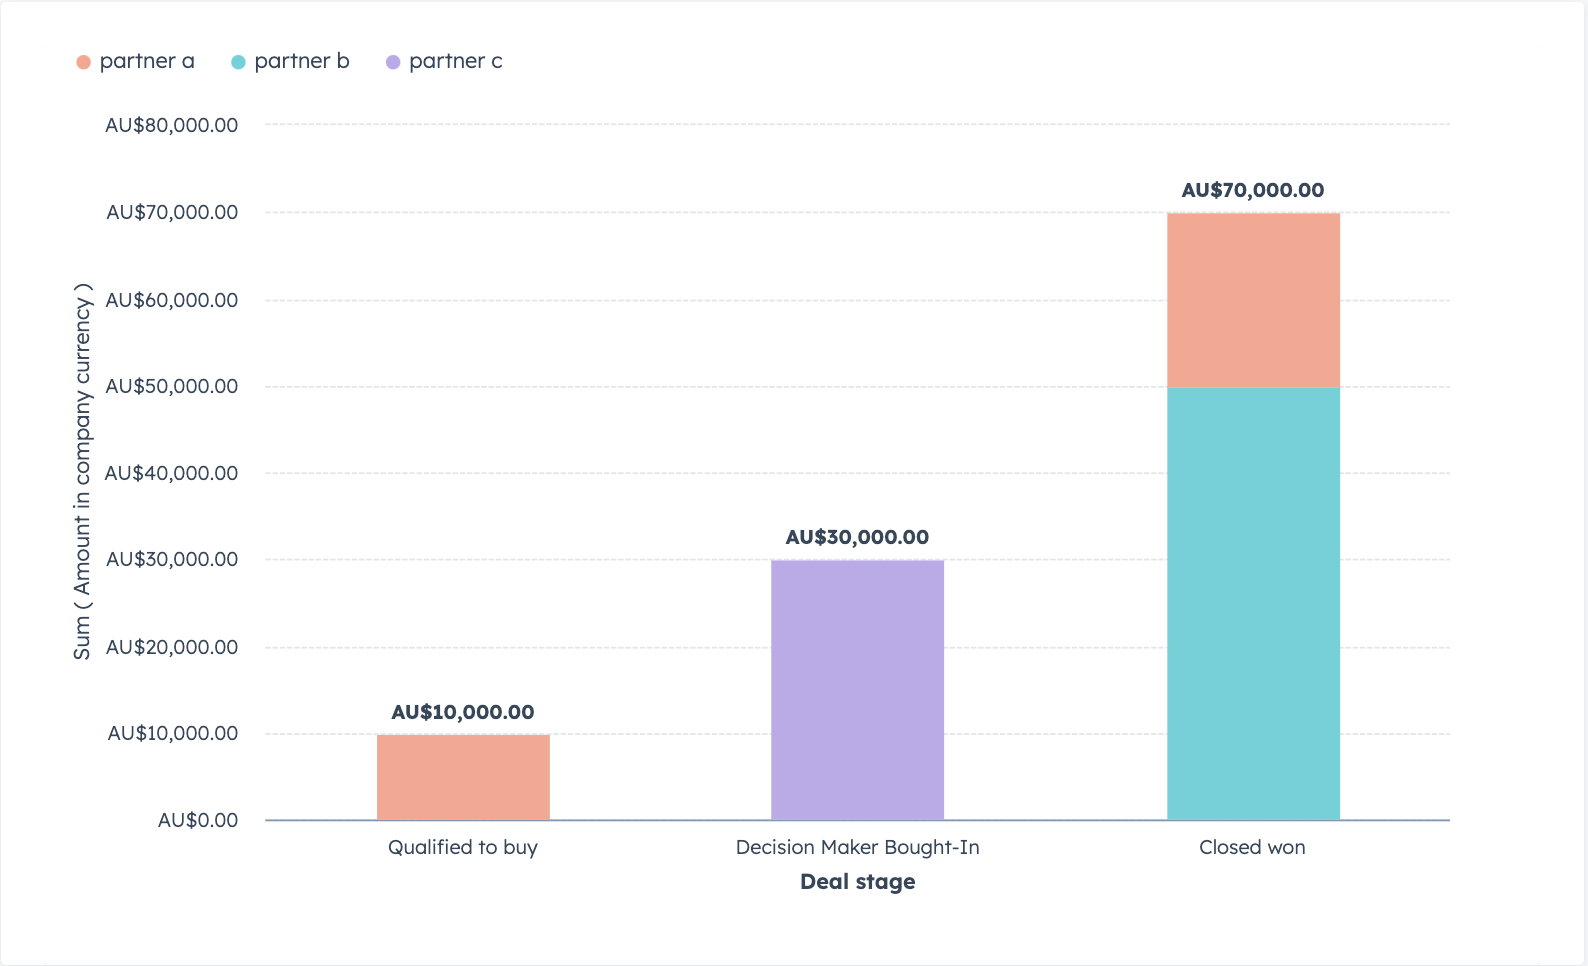Click the AU$30,000.00 data label above purple bar
Viewport: 1588px width, 966px height.
click(x=857, y=538)
